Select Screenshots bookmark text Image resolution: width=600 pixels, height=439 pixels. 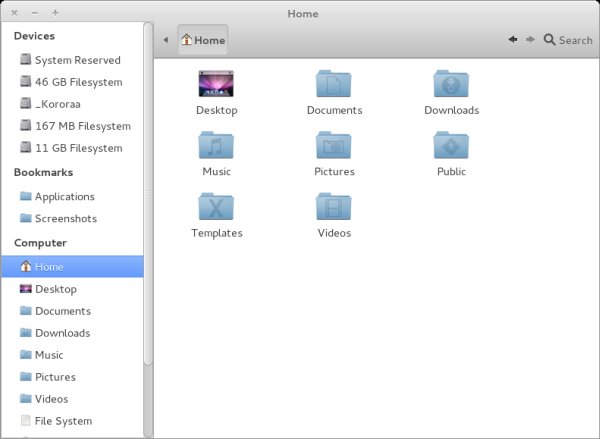pyautogui.click(x=66, y=219)
